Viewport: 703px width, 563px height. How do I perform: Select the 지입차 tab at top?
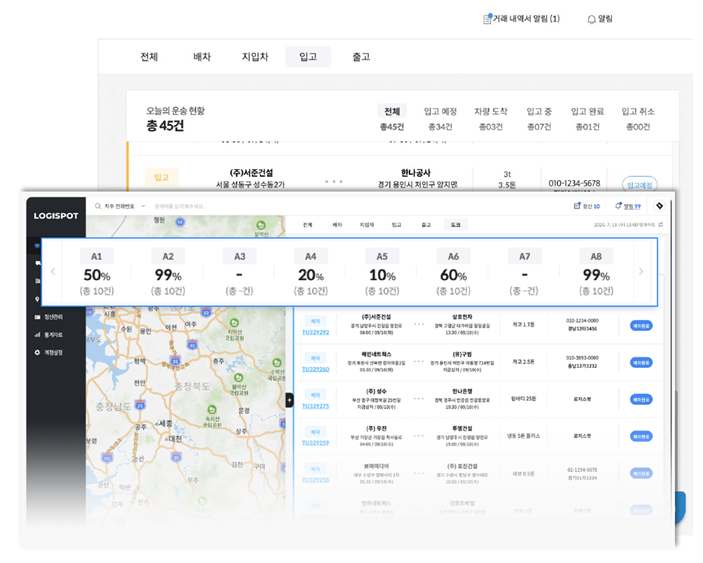point(255,57)
